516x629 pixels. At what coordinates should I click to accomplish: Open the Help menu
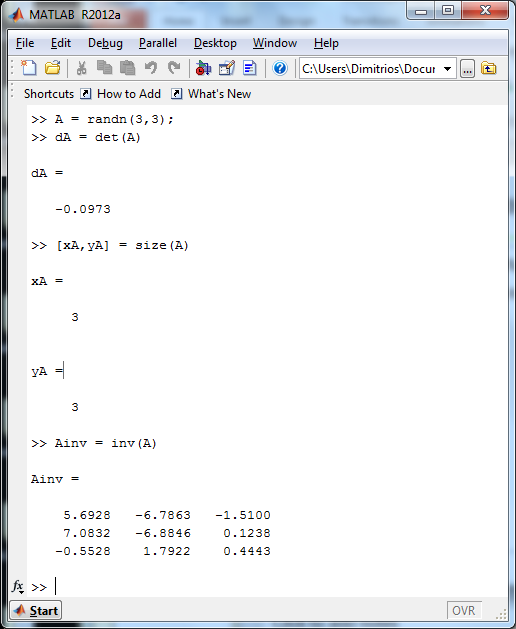coord(326,43)
